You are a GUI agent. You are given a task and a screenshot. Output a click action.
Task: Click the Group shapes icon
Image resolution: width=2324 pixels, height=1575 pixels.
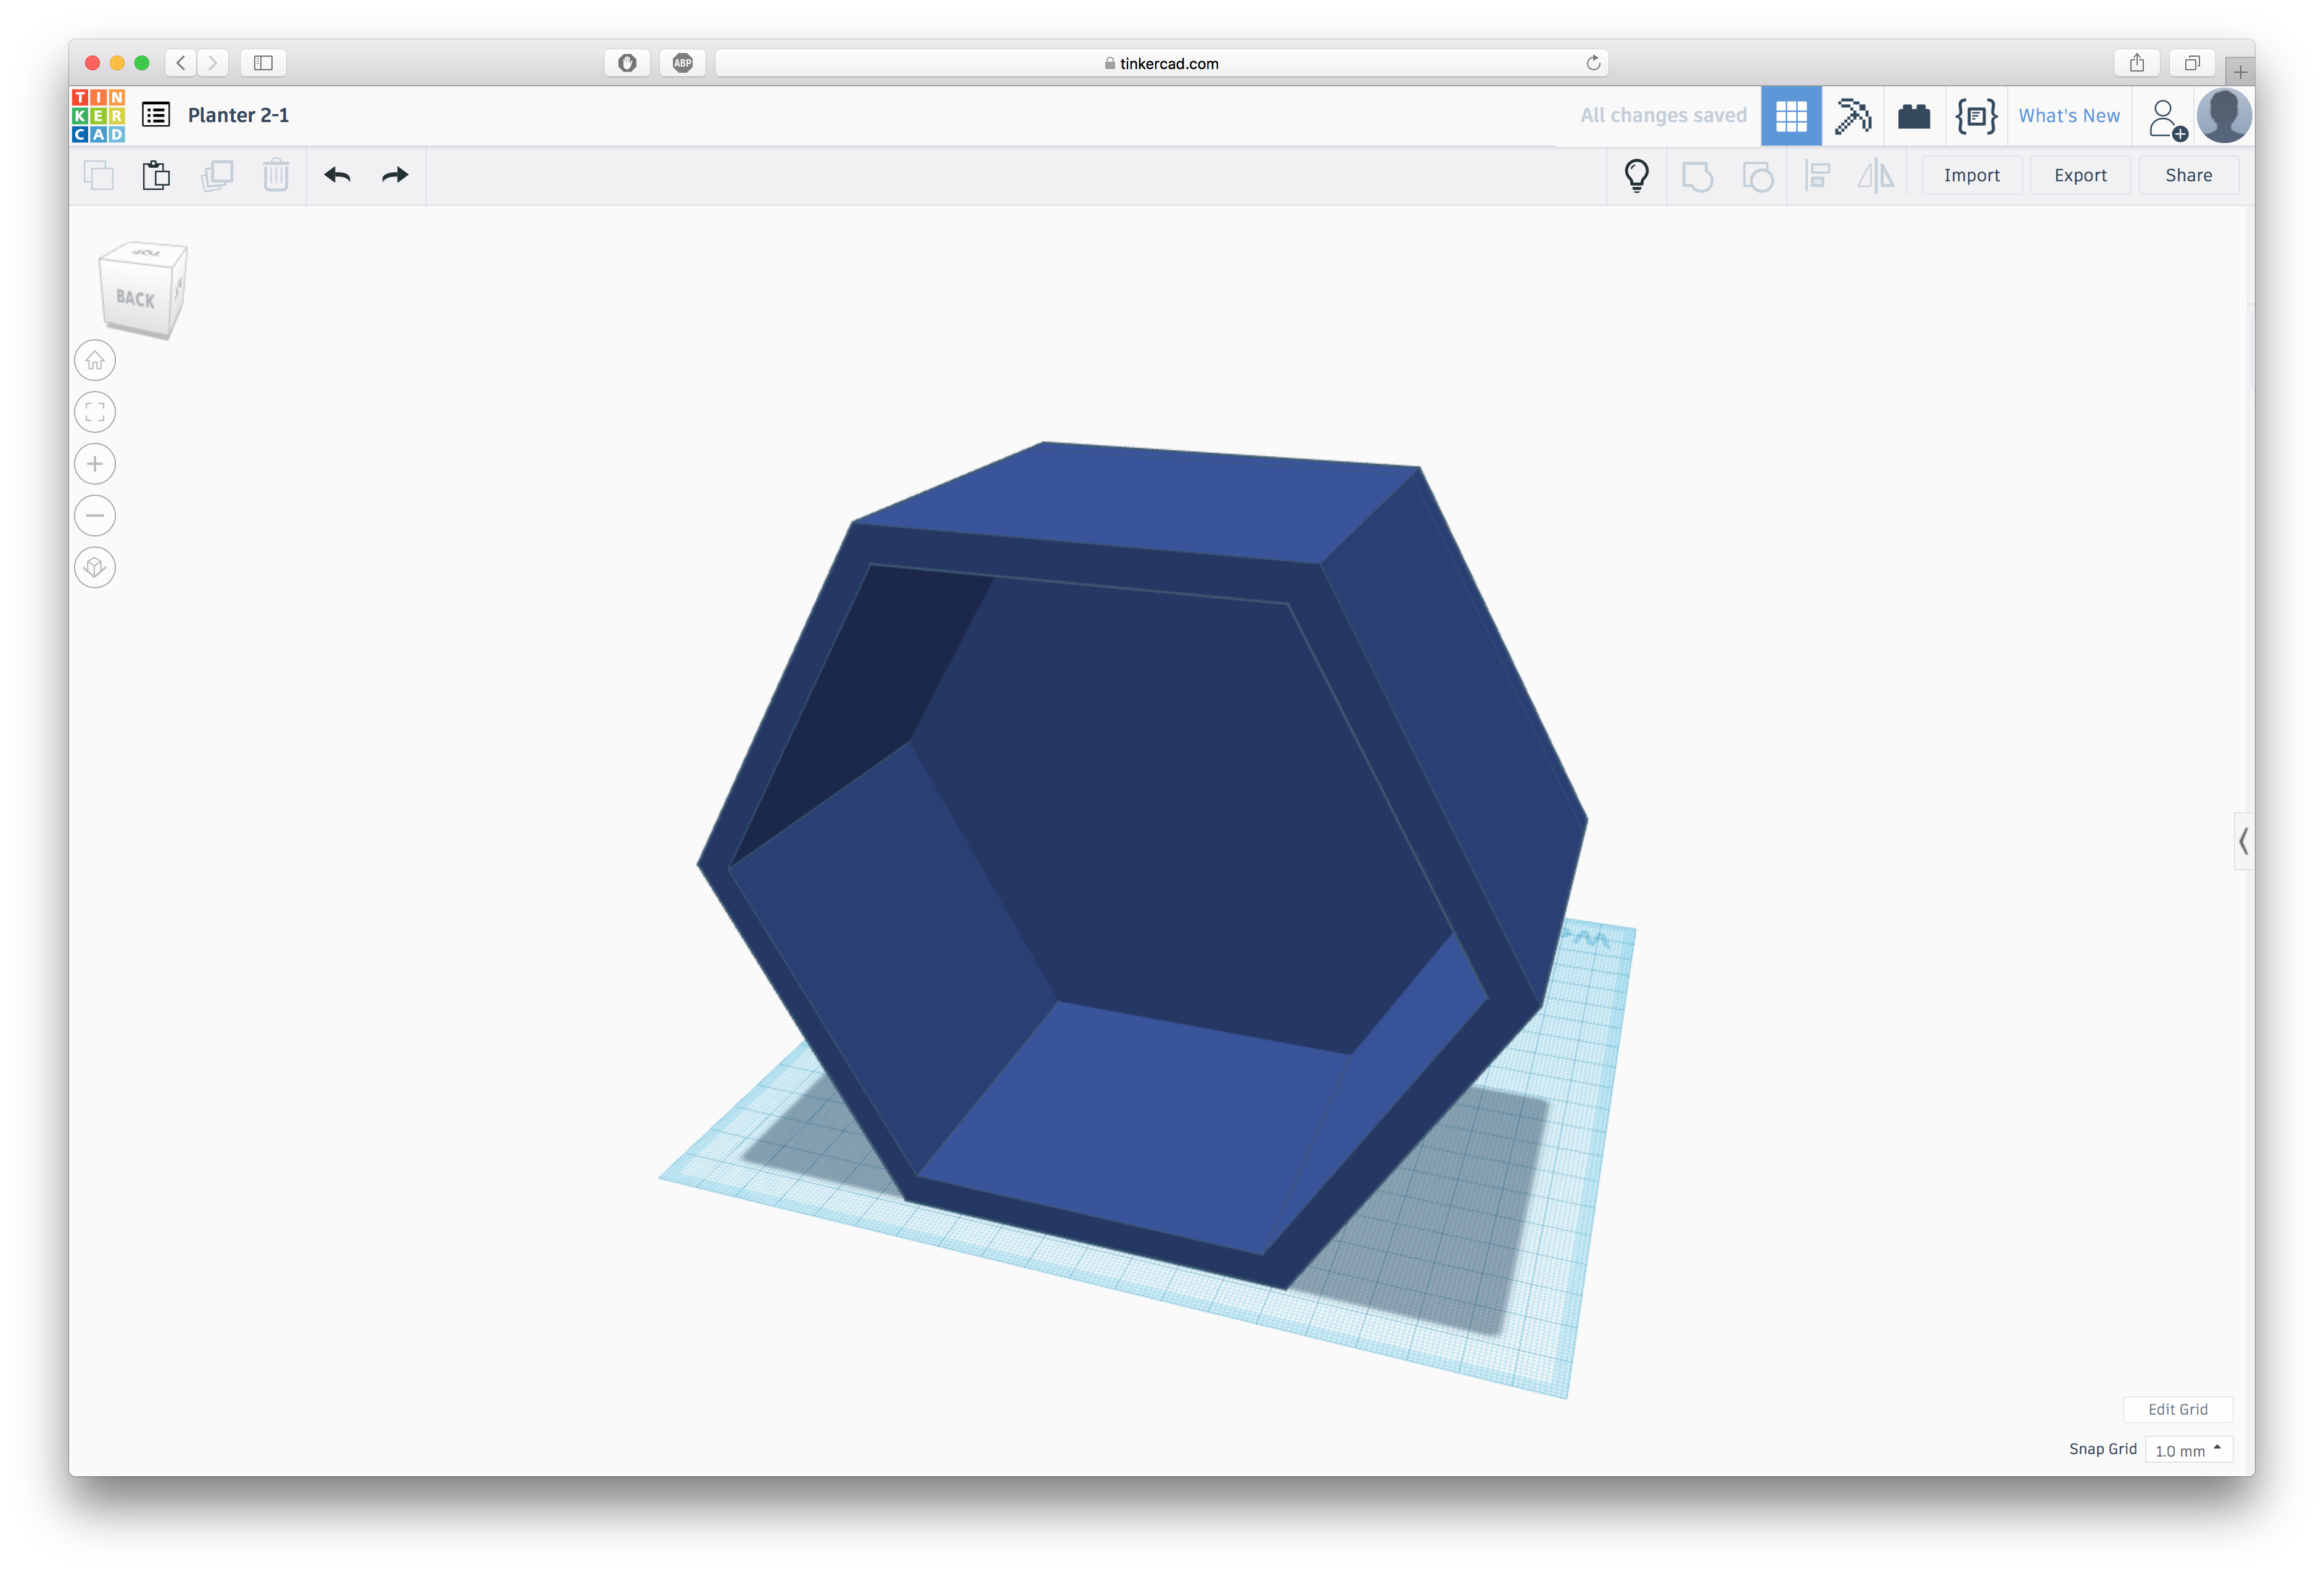1697,176
